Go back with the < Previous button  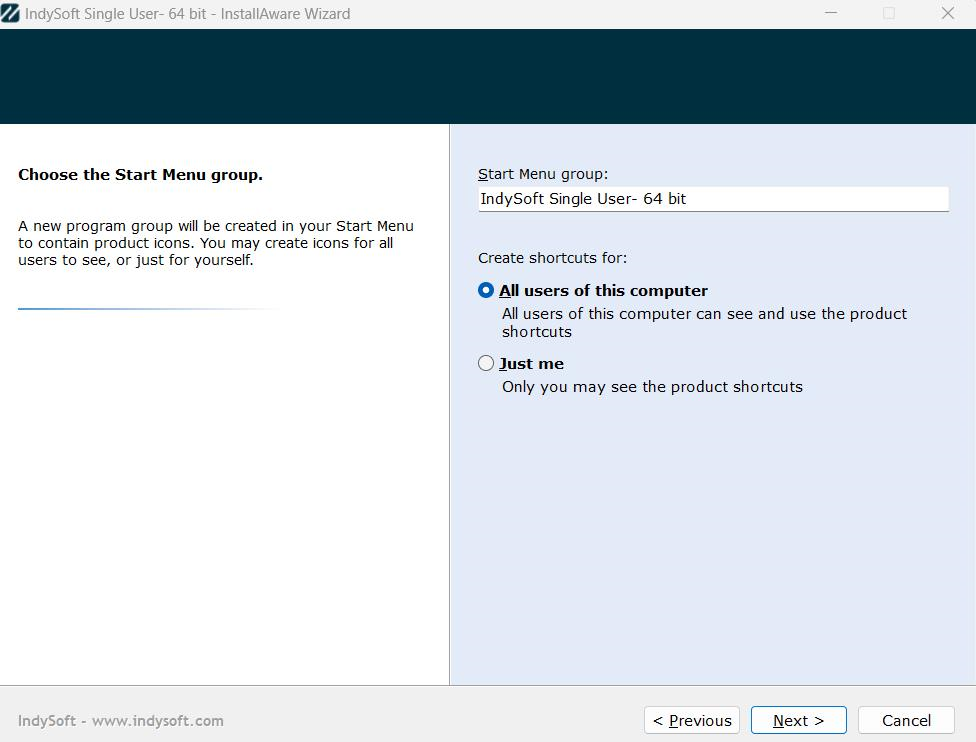[692, 720]
